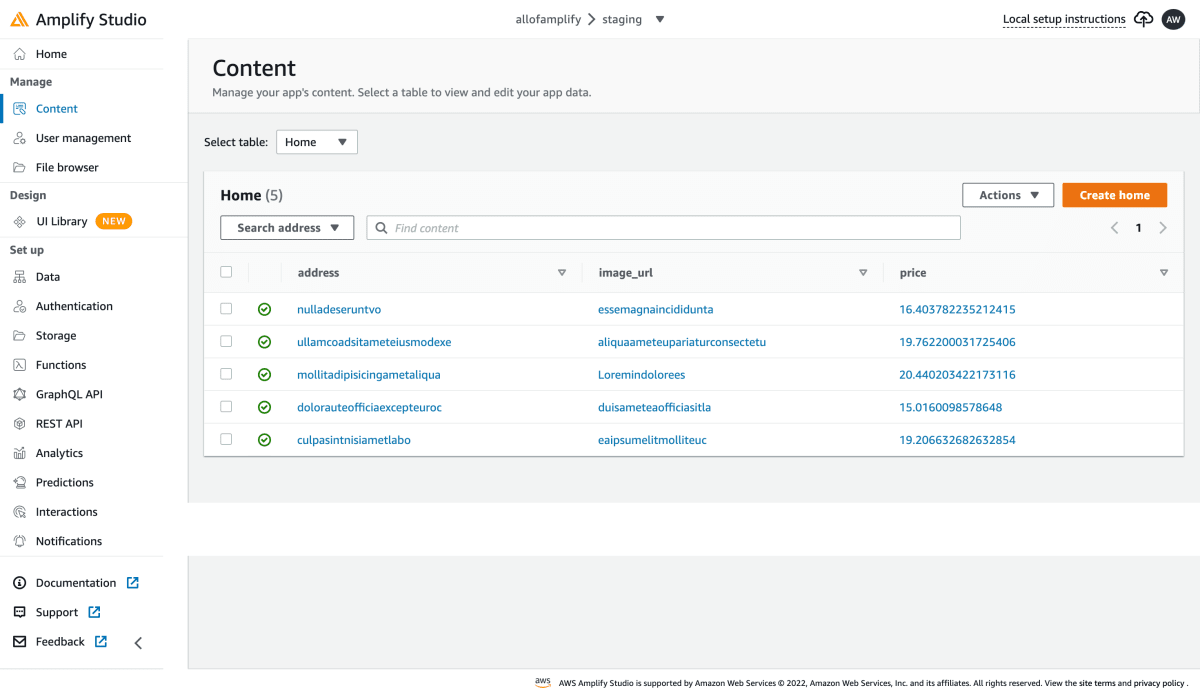This screenshot has height=697, width=1200.
Task: Open the staging environment dropdown arrow
Action: point(659,19)
